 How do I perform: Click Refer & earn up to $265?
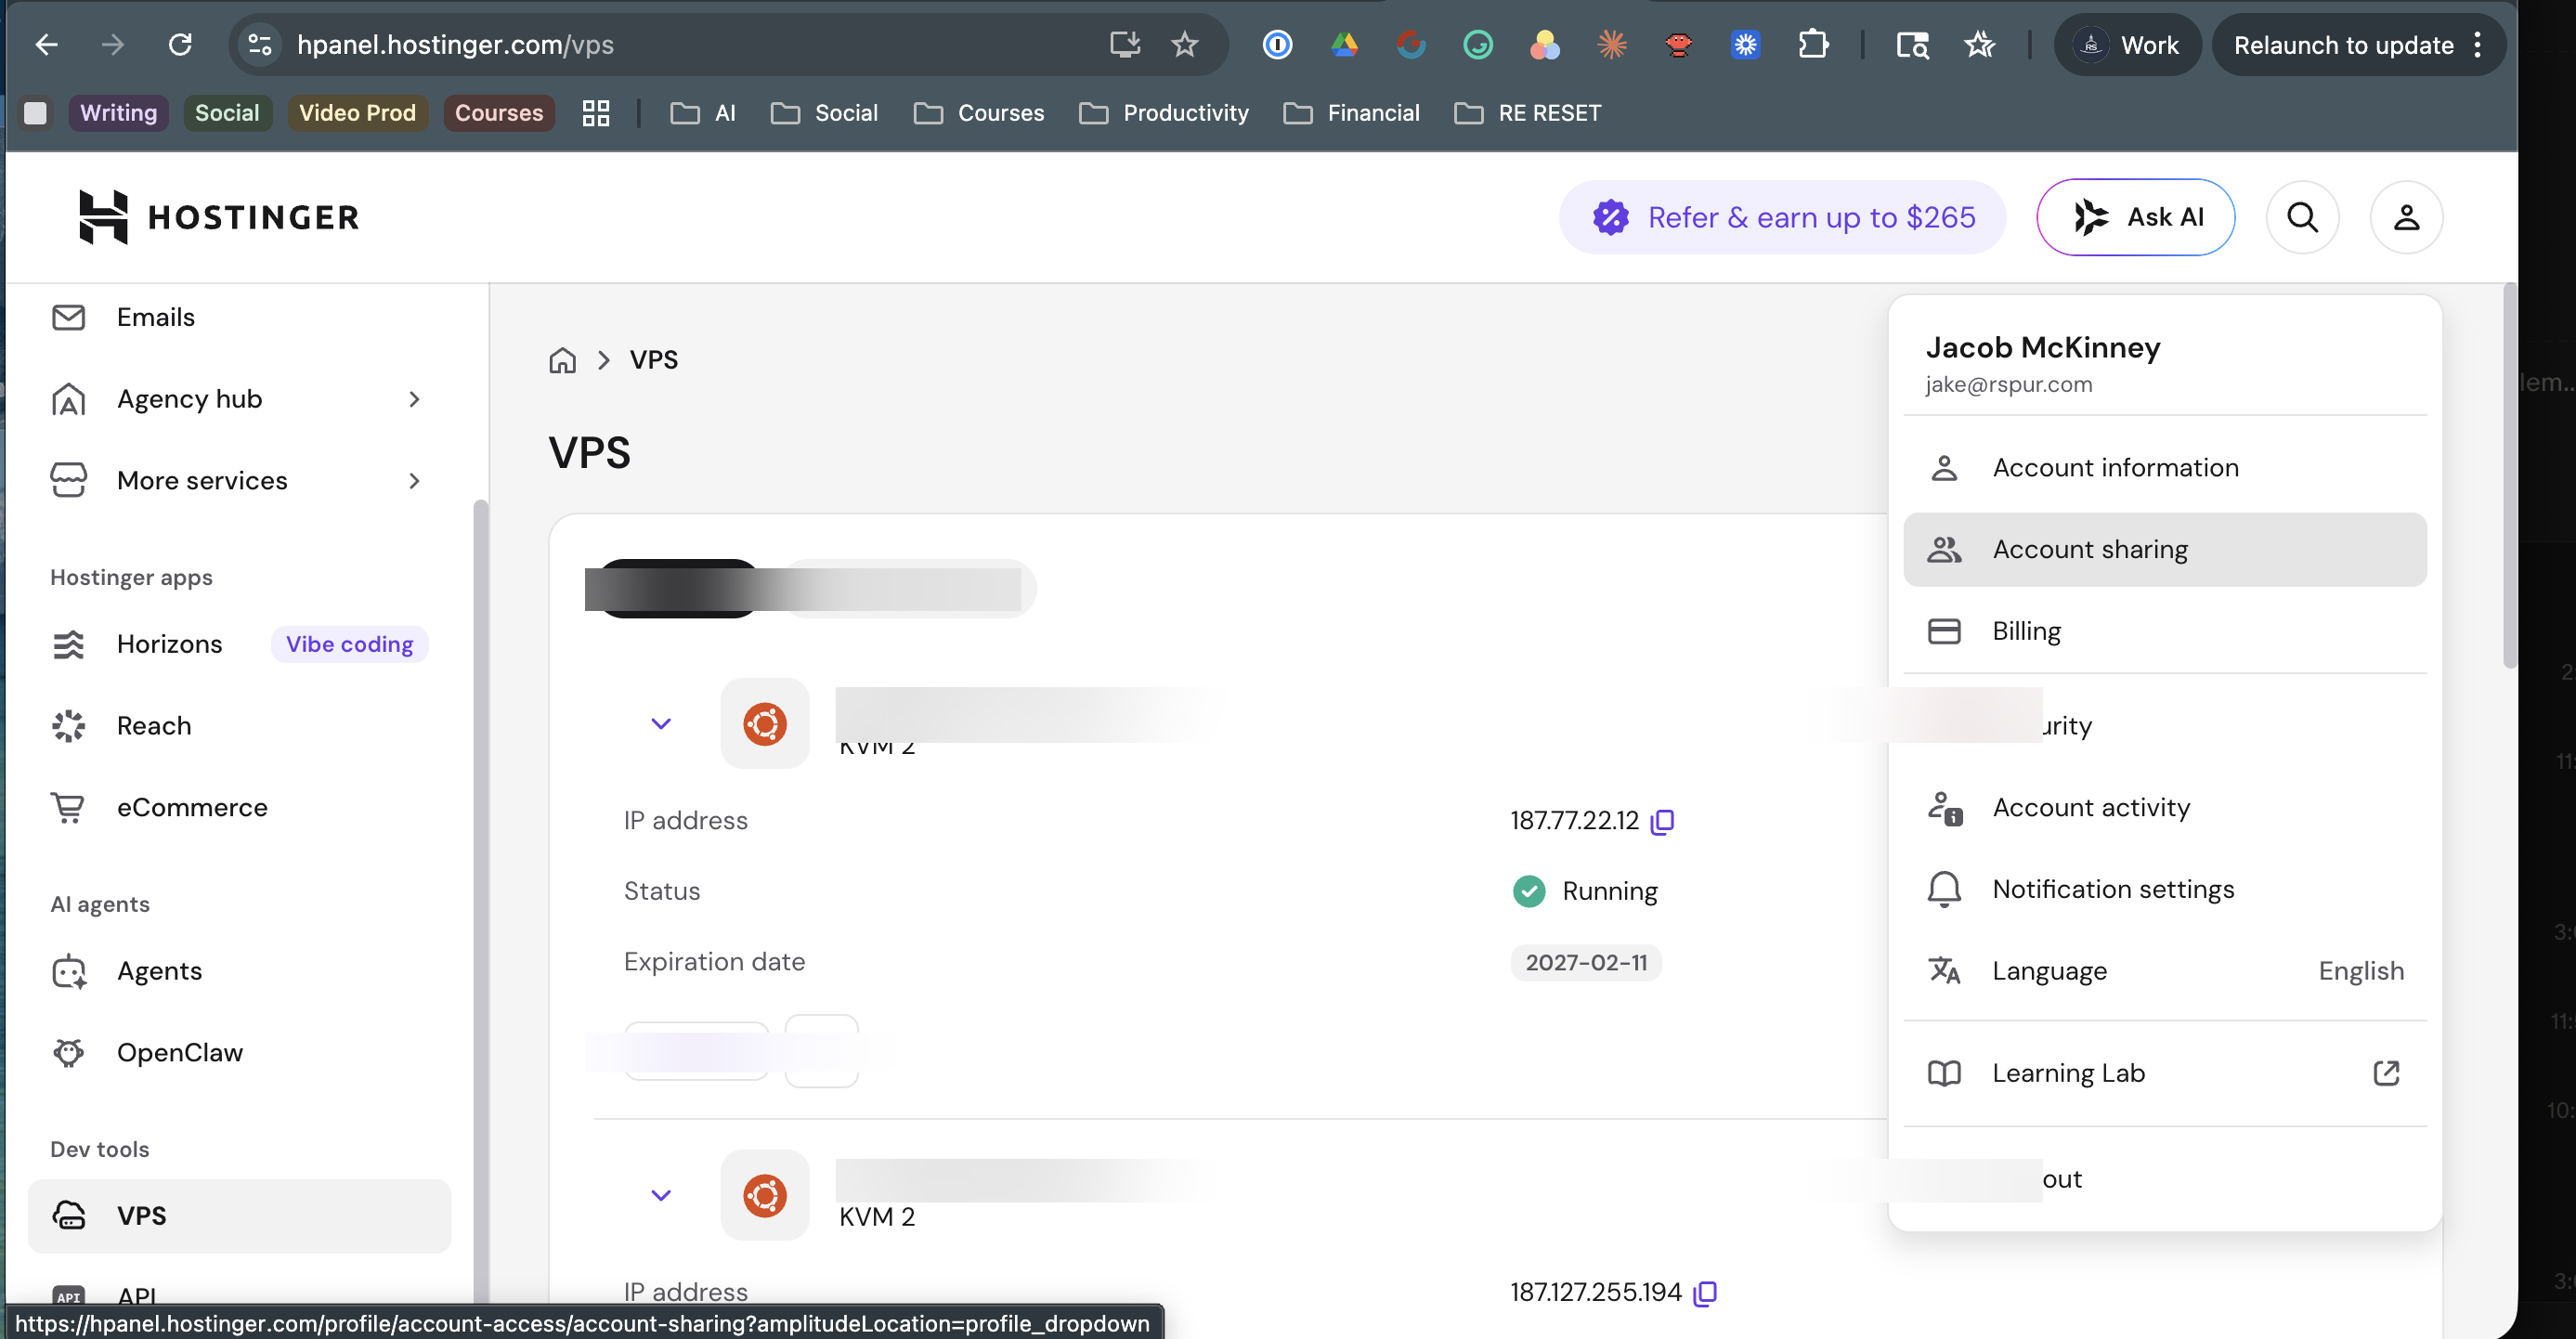(1782, 217)
